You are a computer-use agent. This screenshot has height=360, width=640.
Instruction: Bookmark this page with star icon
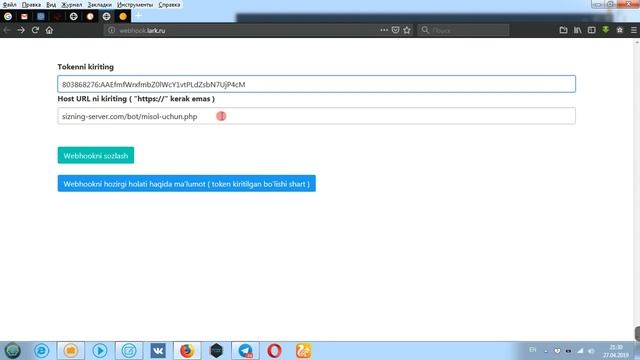(407, 30)
